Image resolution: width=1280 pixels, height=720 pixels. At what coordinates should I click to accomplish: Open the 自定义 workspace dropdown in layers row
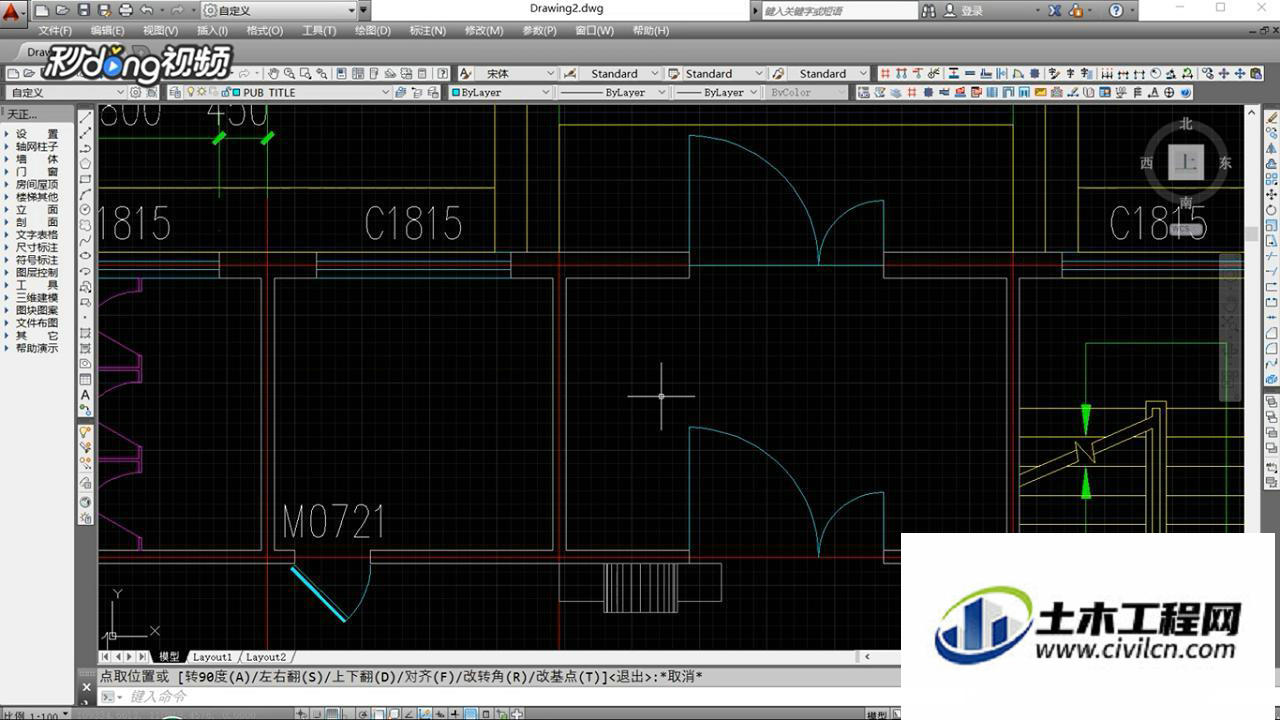65,92
